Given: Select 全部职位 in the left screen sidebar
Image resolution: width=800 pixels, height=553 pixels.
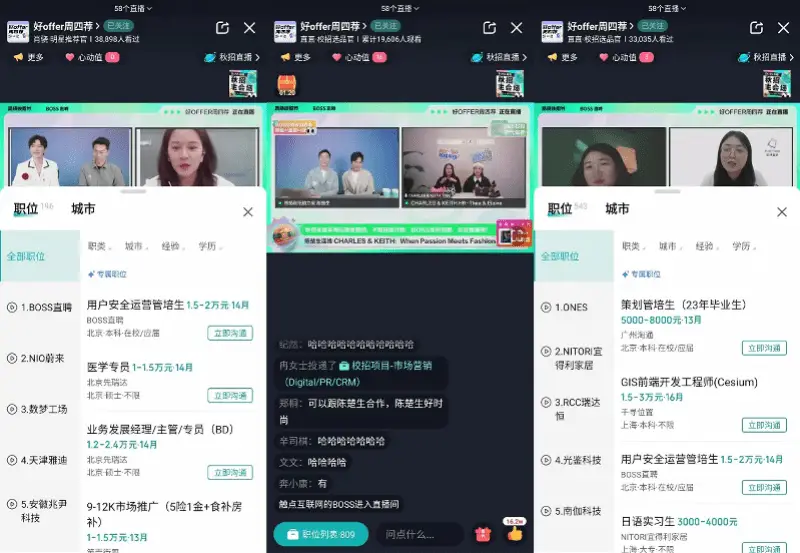Looking at the screenshot, I should [40, 256].
